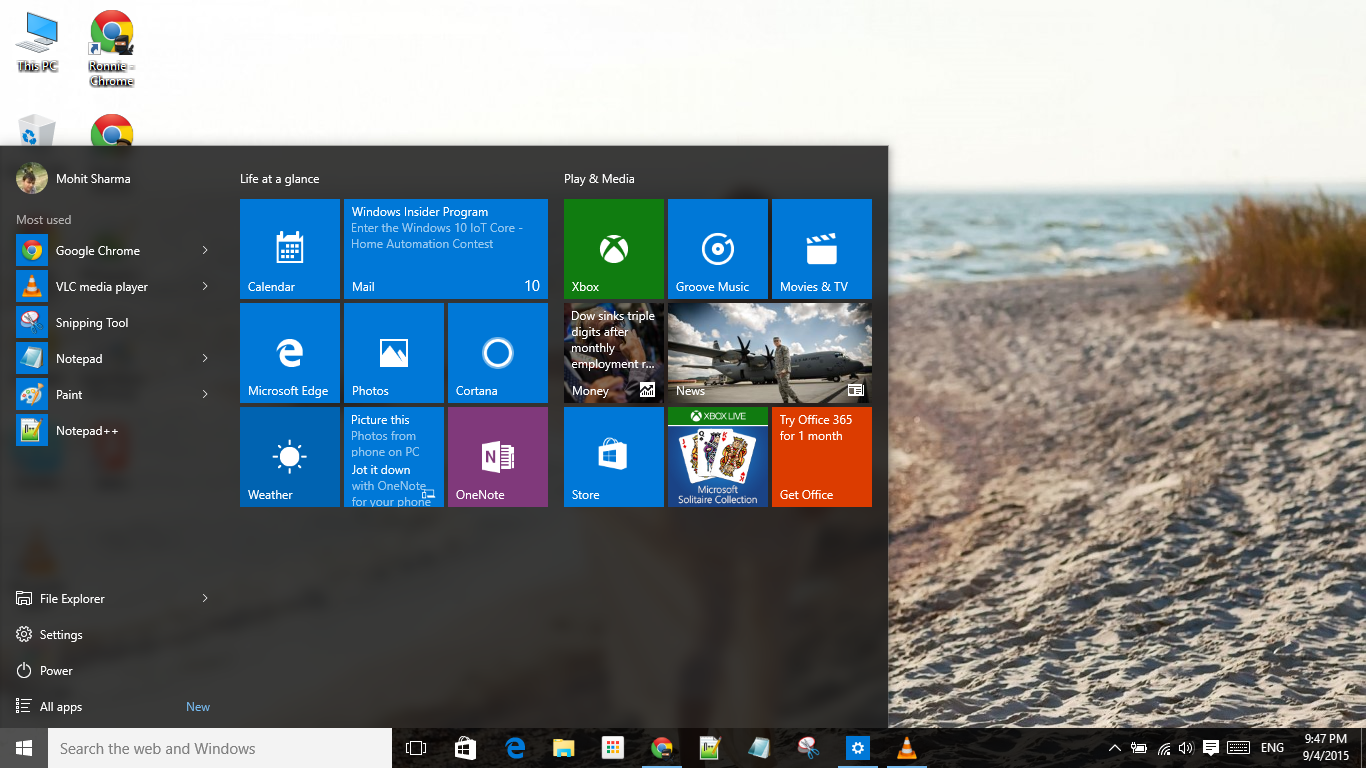Open Microsoft Solitaire Collection tile

[x=718, y=457]
